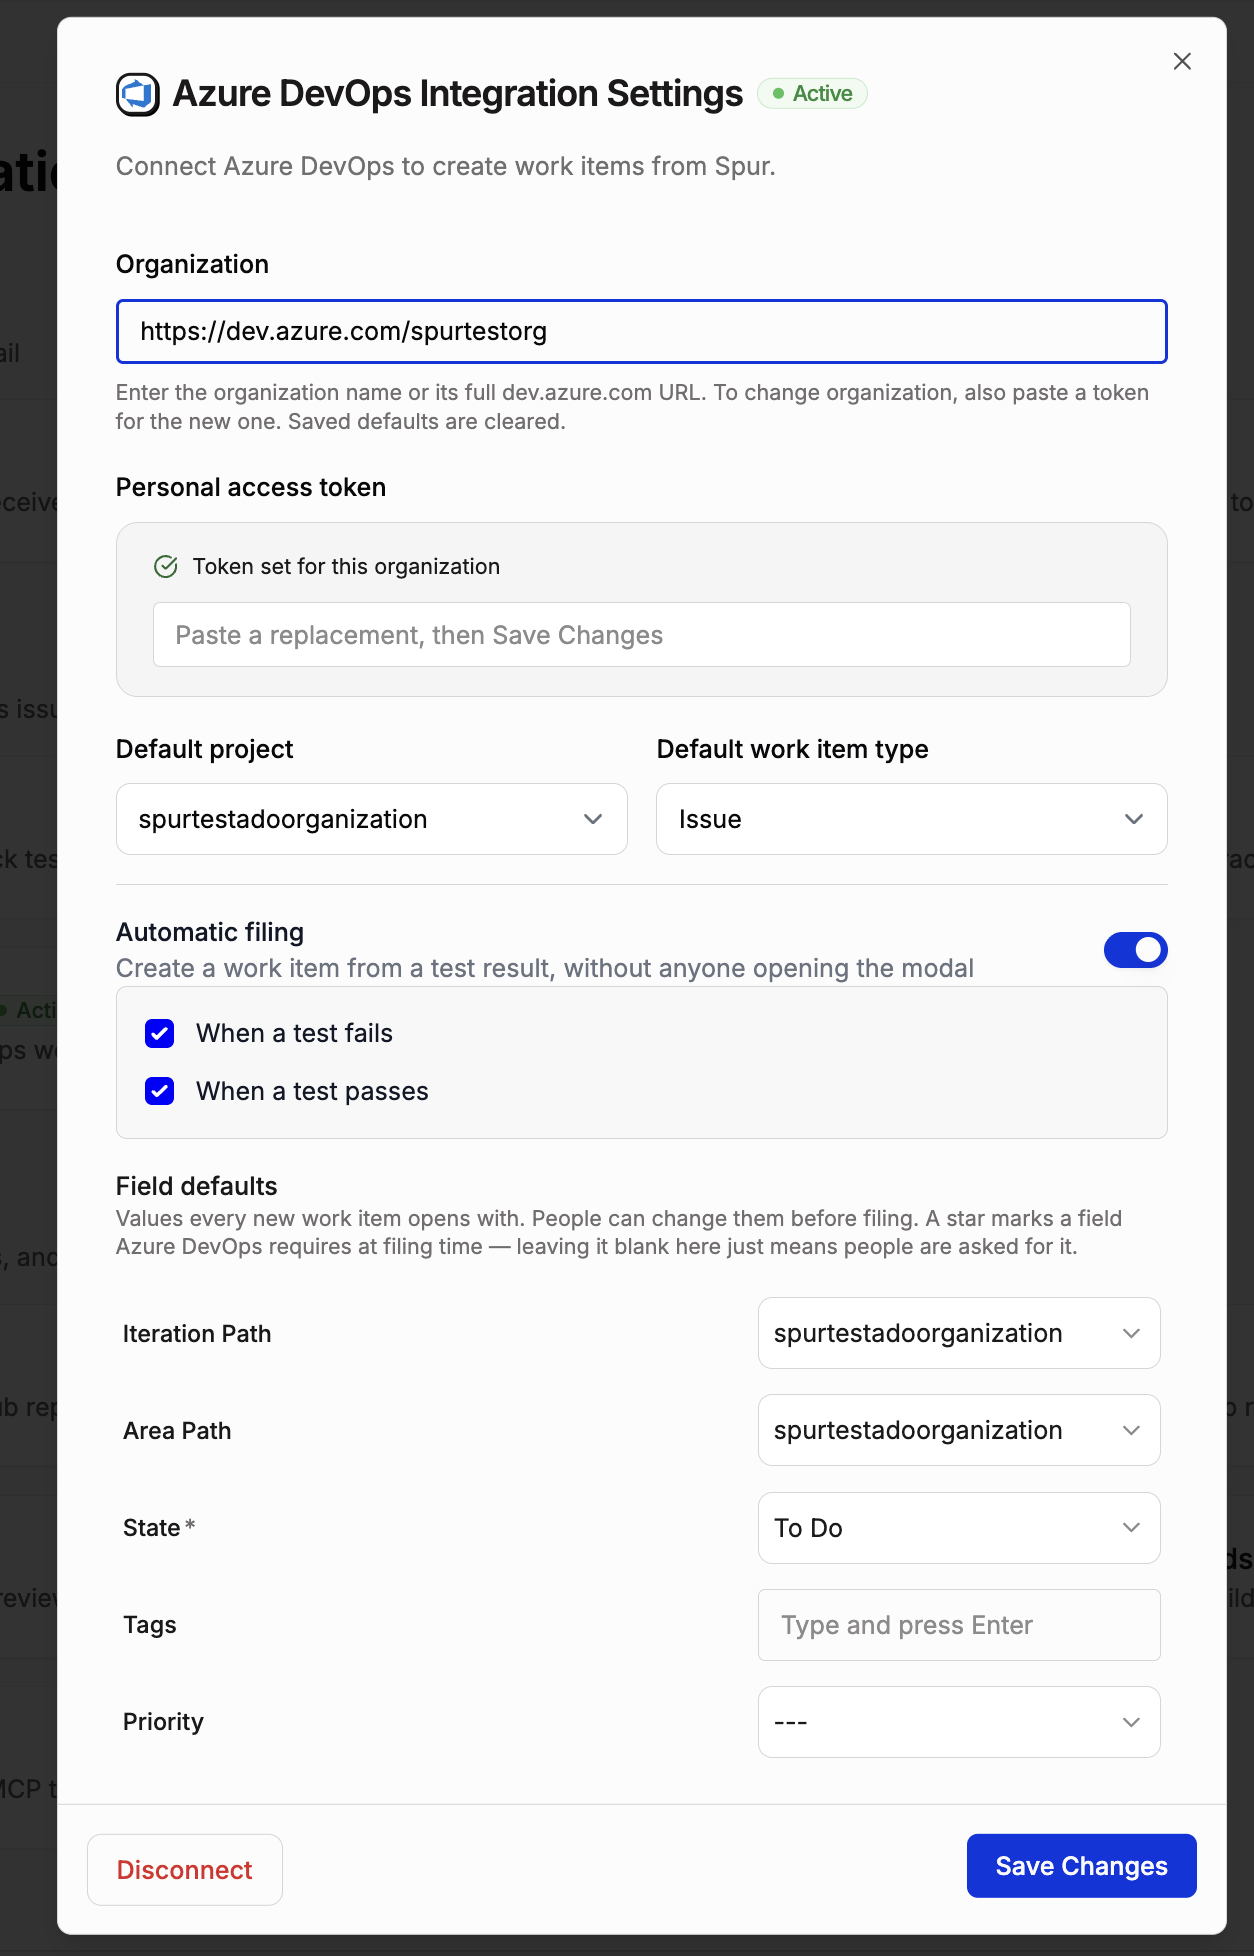Click the green token-set checkmark icon
Image resolution: width=1254 pixels, height=1956 pixels.
pyautogui.click(x=166, y=567)
